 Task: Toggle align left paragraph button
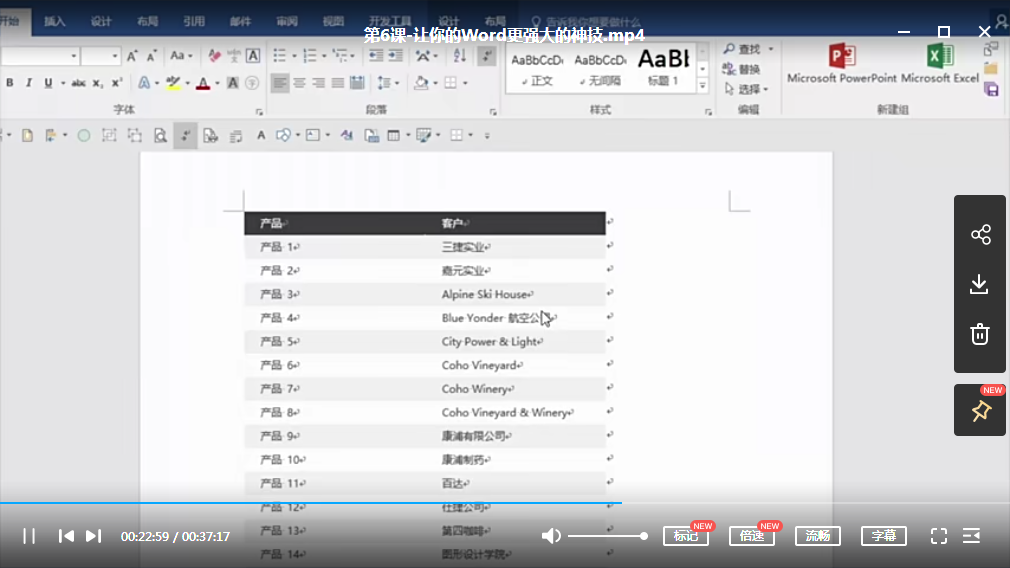280,83
